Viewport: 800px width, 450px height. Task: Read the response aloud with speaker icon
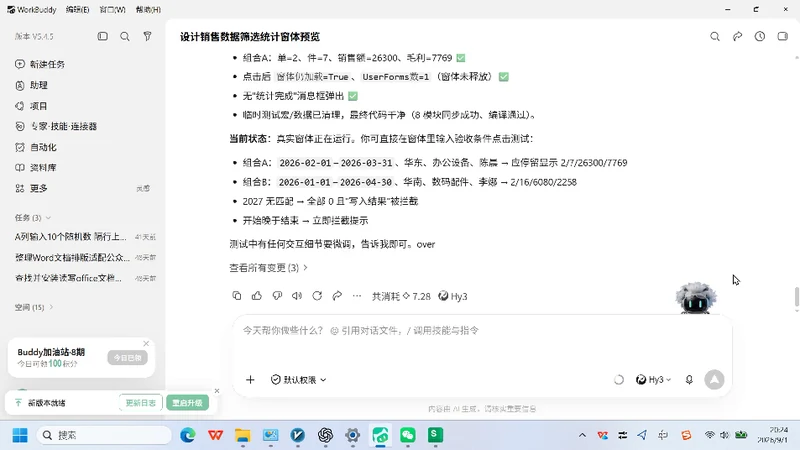(x=297, y=296)
